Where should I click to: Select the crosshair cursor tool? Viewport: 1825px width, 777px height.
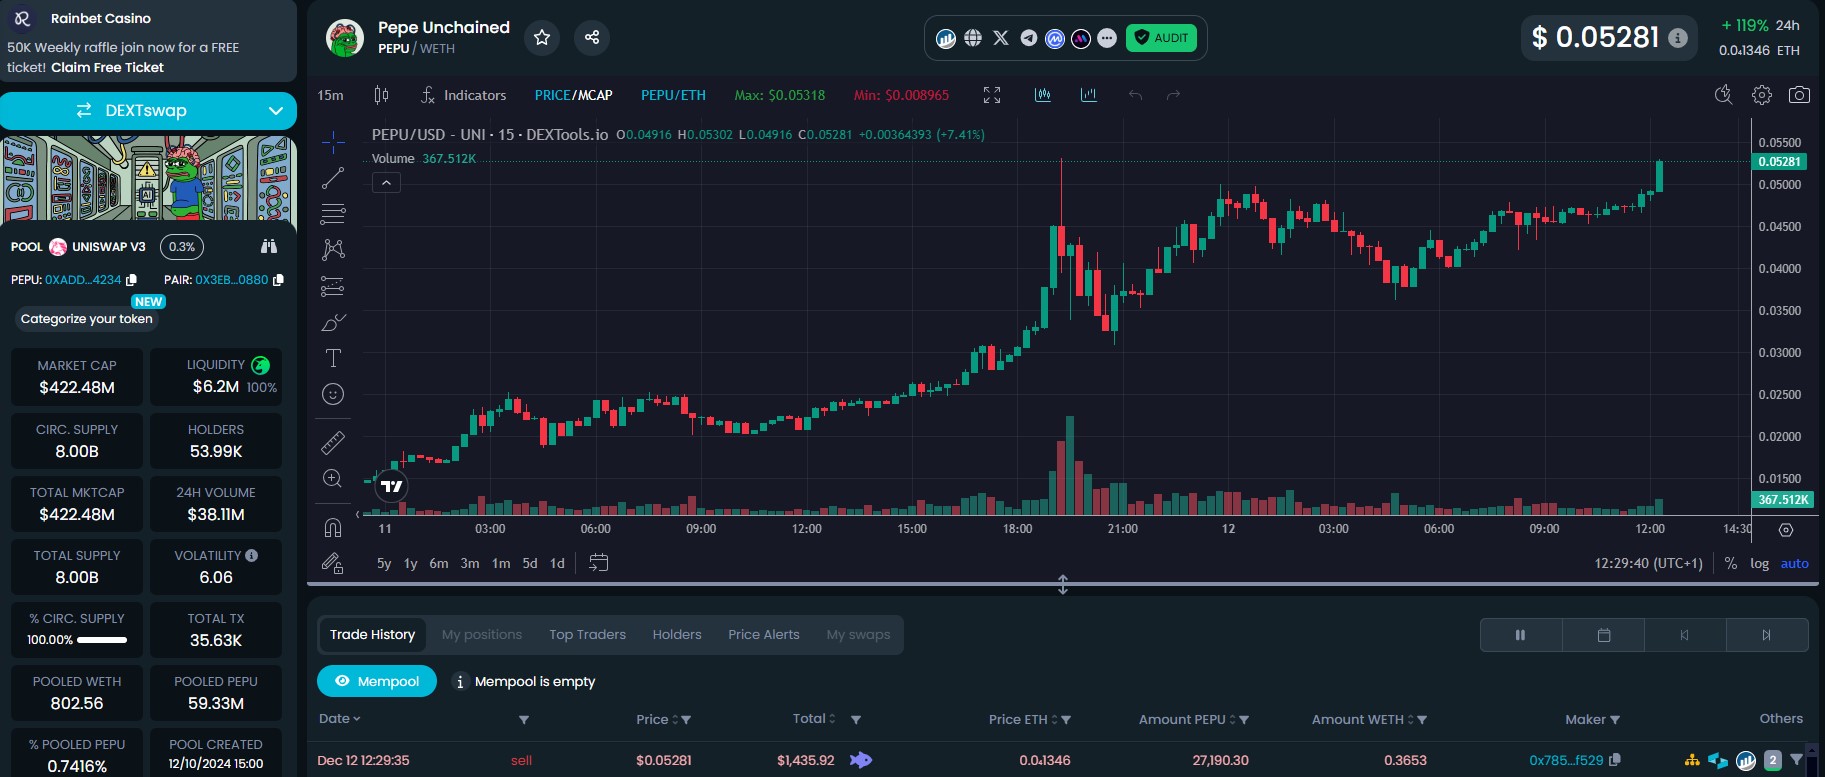[333, 142]
